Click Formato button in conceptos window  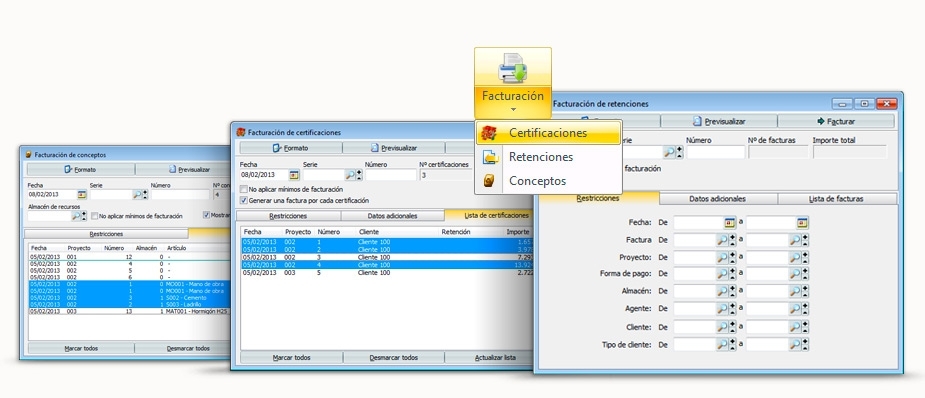[x=81, y=169]
